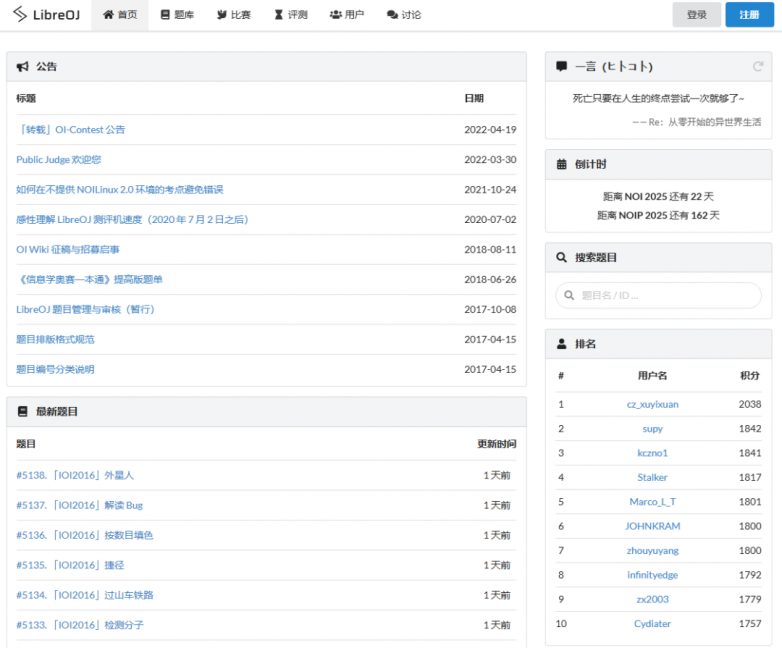Viewport: 782px width, 648px height.
Task: Click the magnifier icon in the 搜索题目 header
Action: [562, 257]
